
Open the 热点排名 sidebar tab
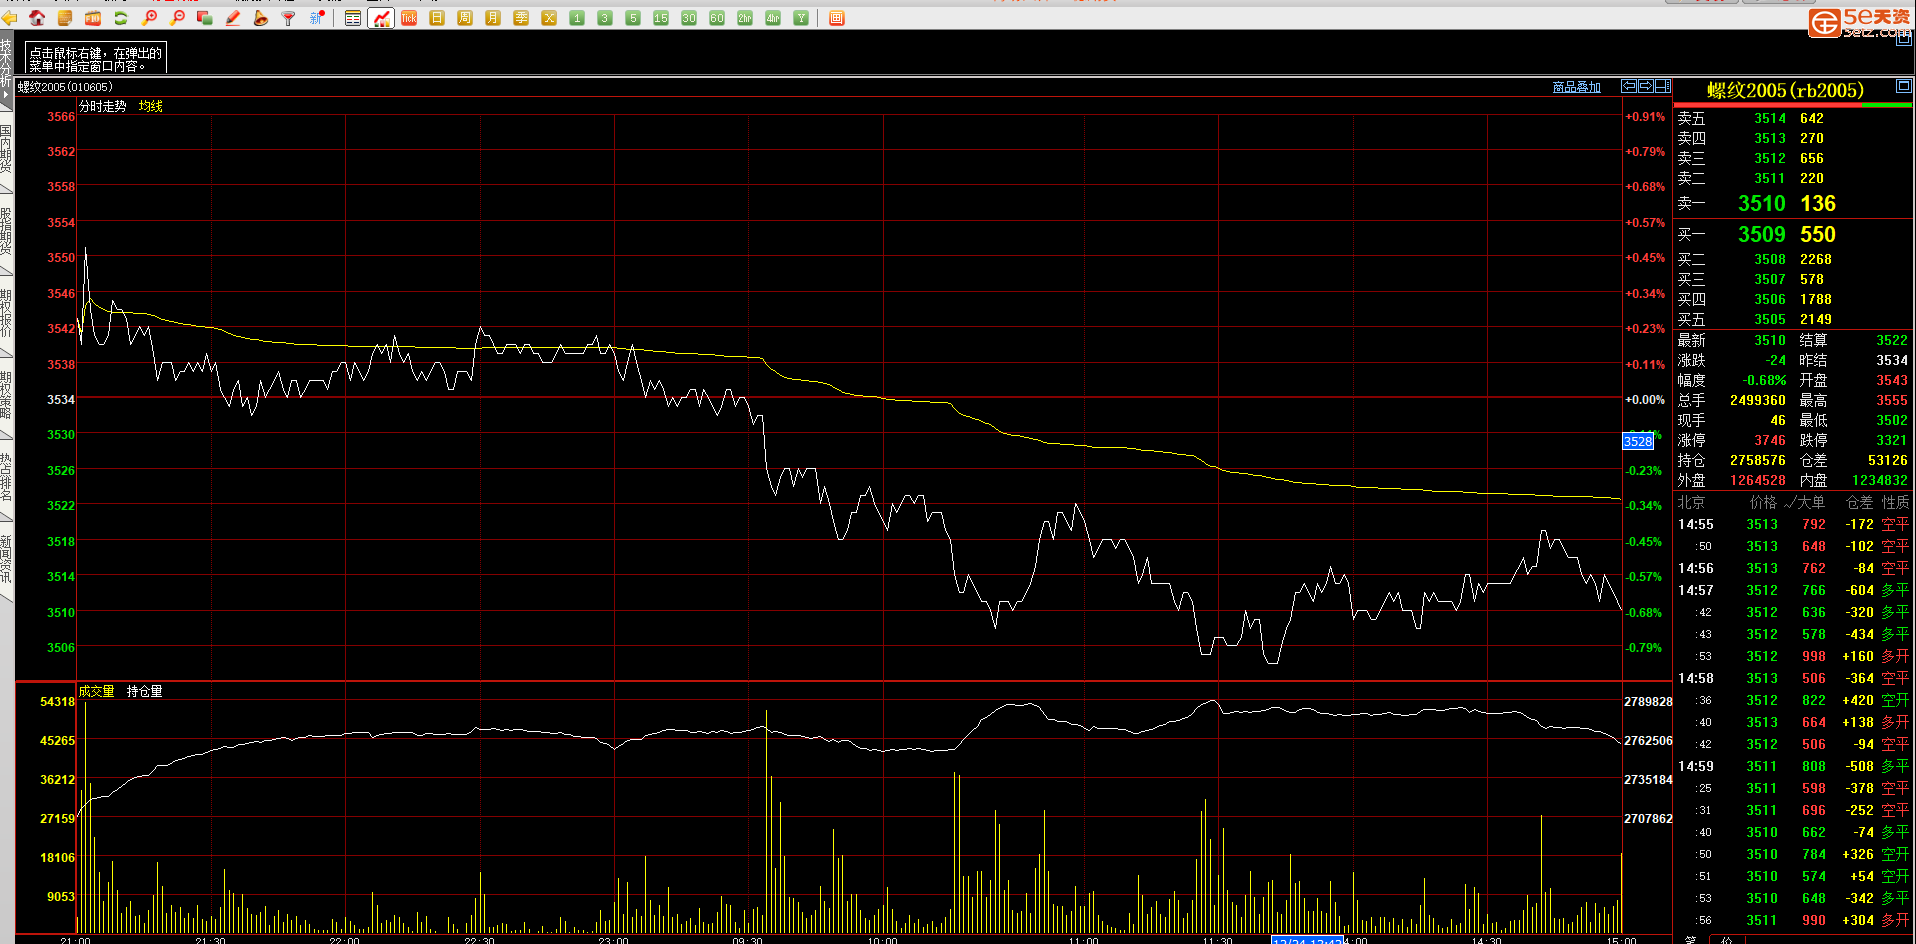(x=6, y=478)
